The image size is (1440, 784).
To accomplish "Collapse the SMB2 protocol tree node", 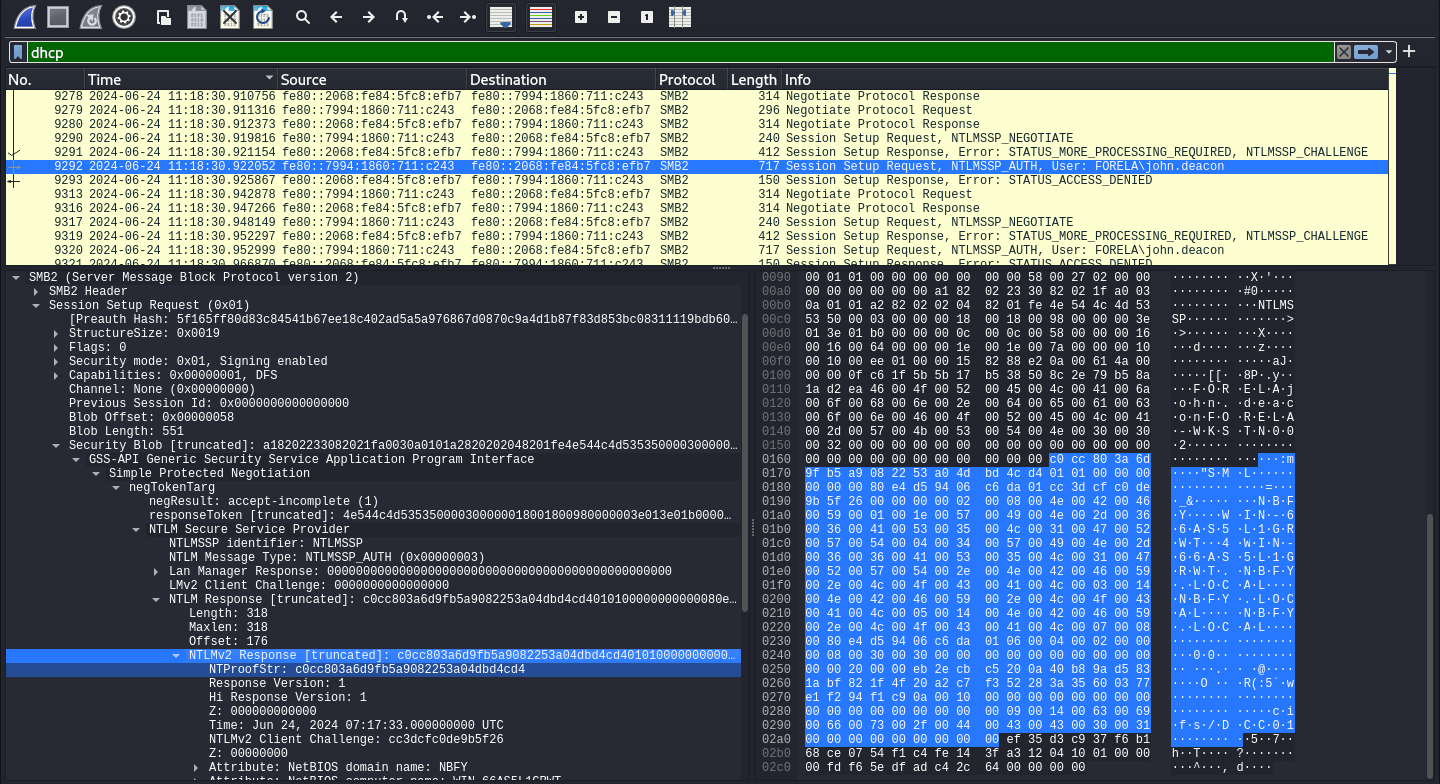I will (17, 277).
